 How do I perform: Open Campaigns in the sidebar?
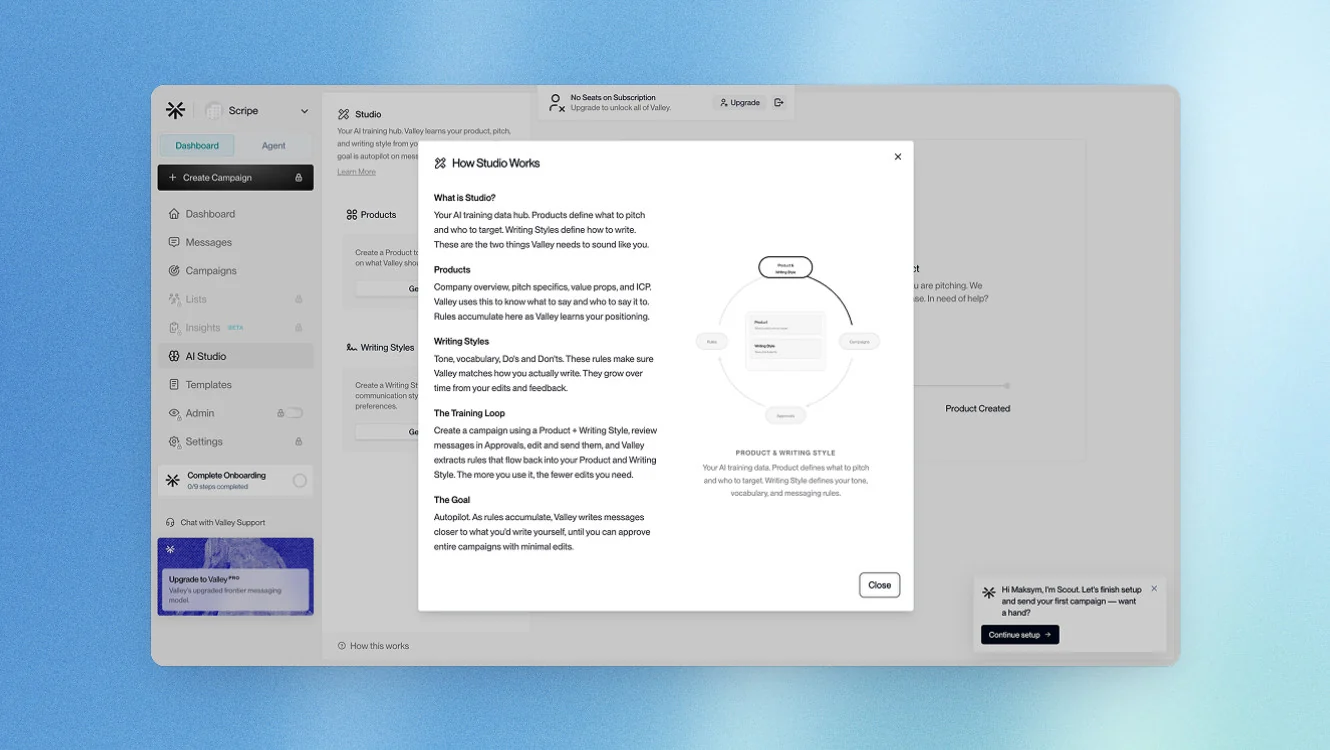pyautogui.click(x=235, y=271)
